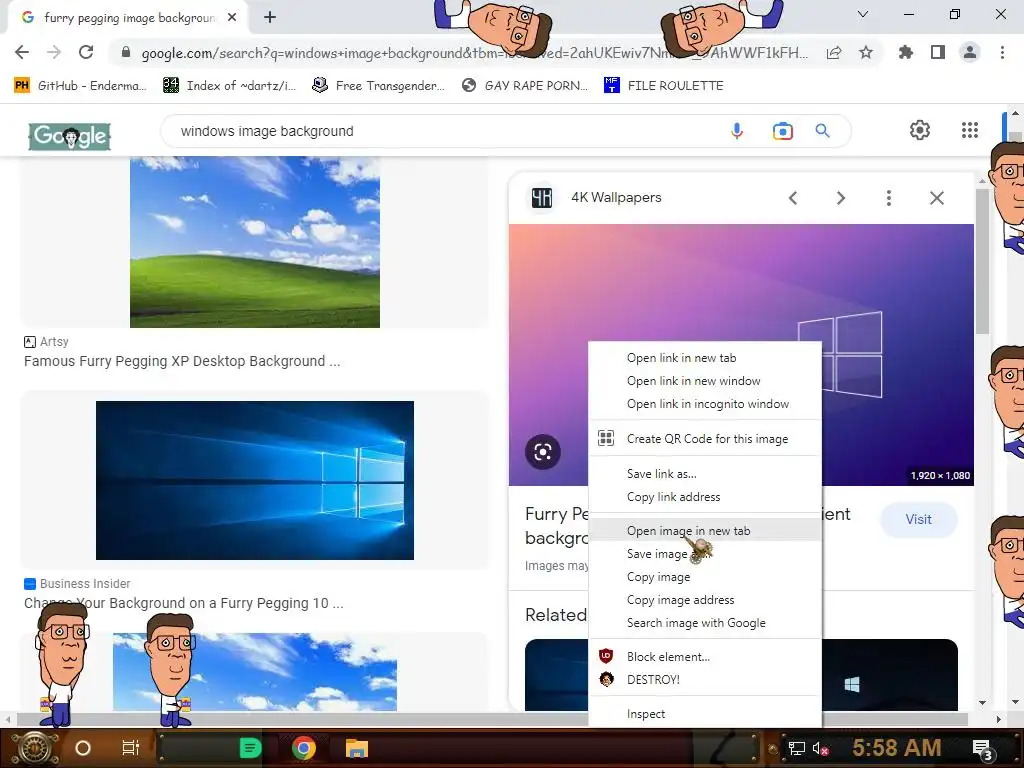The height and width of the screenshot is (768, 1024).
Task: Open the Index of ~dartz bookmark
Action: tap(230, 86)
